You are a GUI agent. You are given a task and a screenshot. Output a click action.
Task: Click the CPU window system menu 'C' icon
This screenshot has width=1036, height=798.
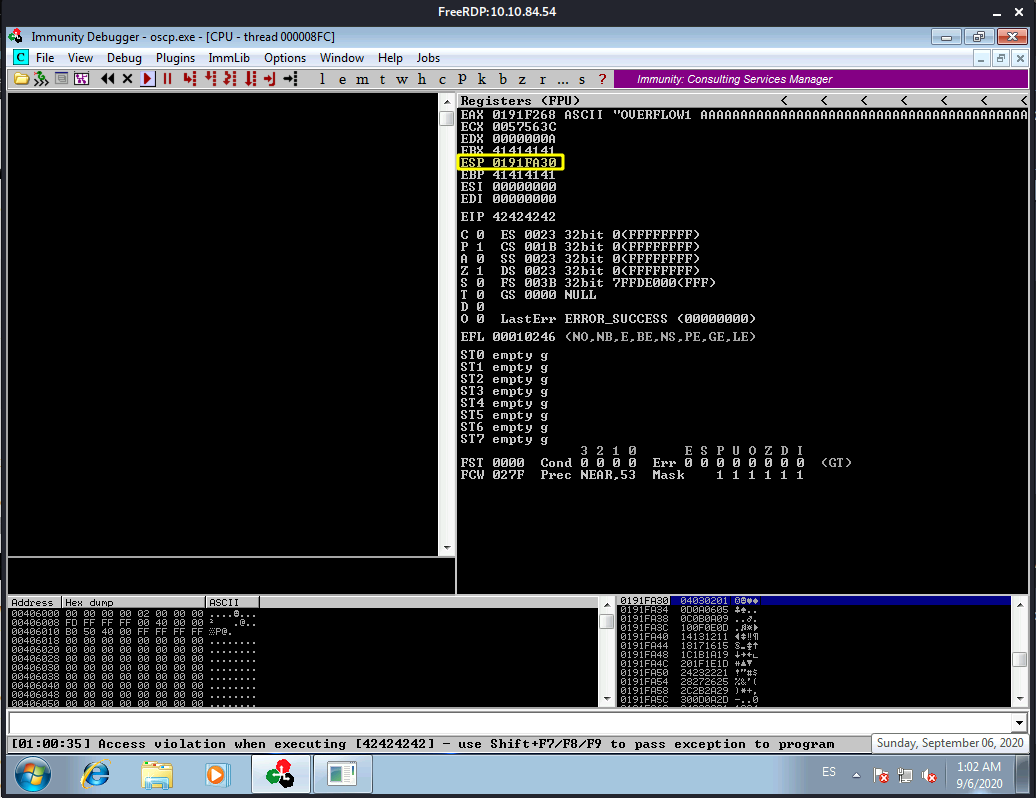tap(20, 57)
